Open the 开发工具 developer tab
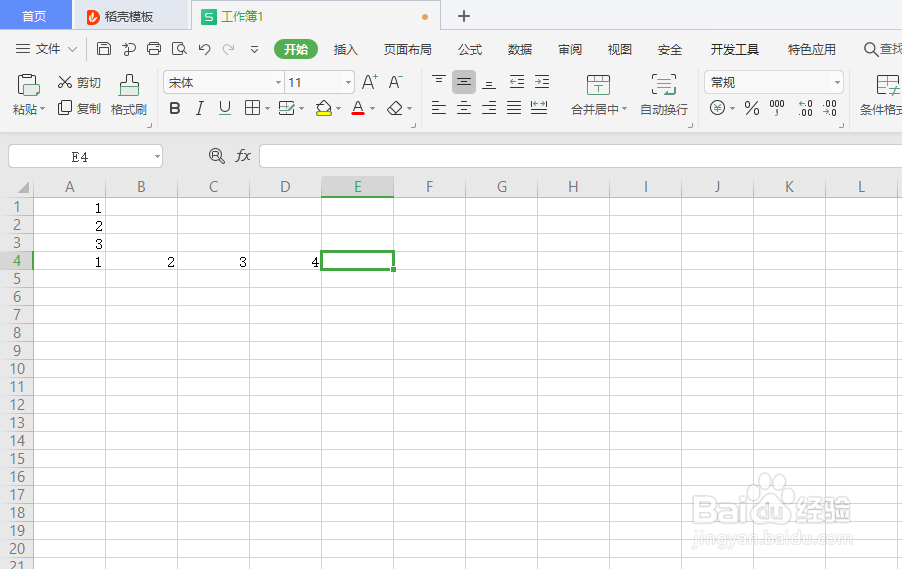 (x=734, y=49)
